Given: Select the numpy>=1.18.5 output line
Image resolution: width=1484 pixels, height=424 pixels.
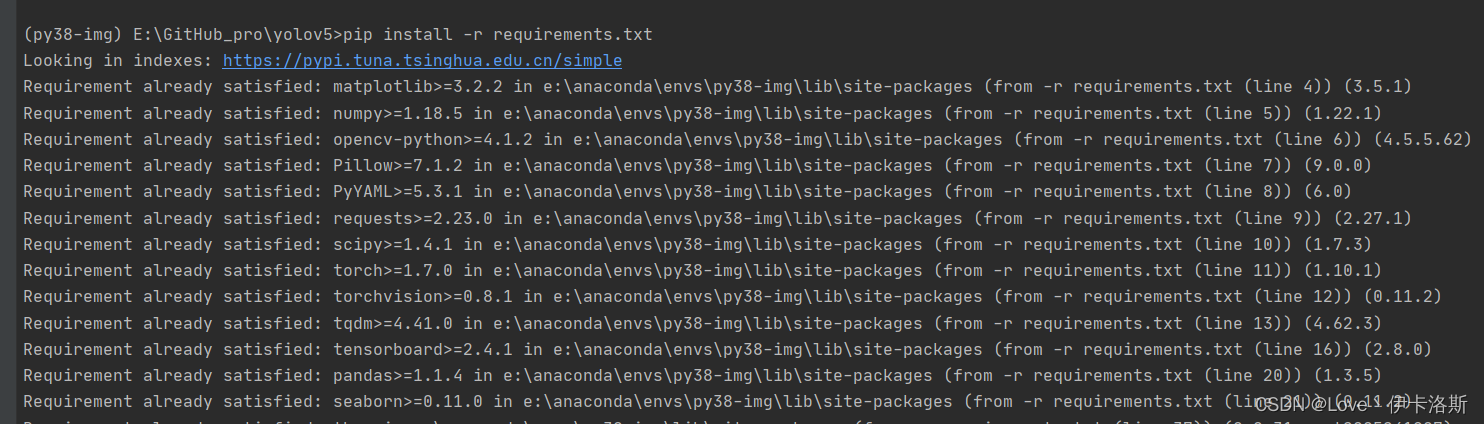Looking at the screenshot, I should tap(702, 114).
